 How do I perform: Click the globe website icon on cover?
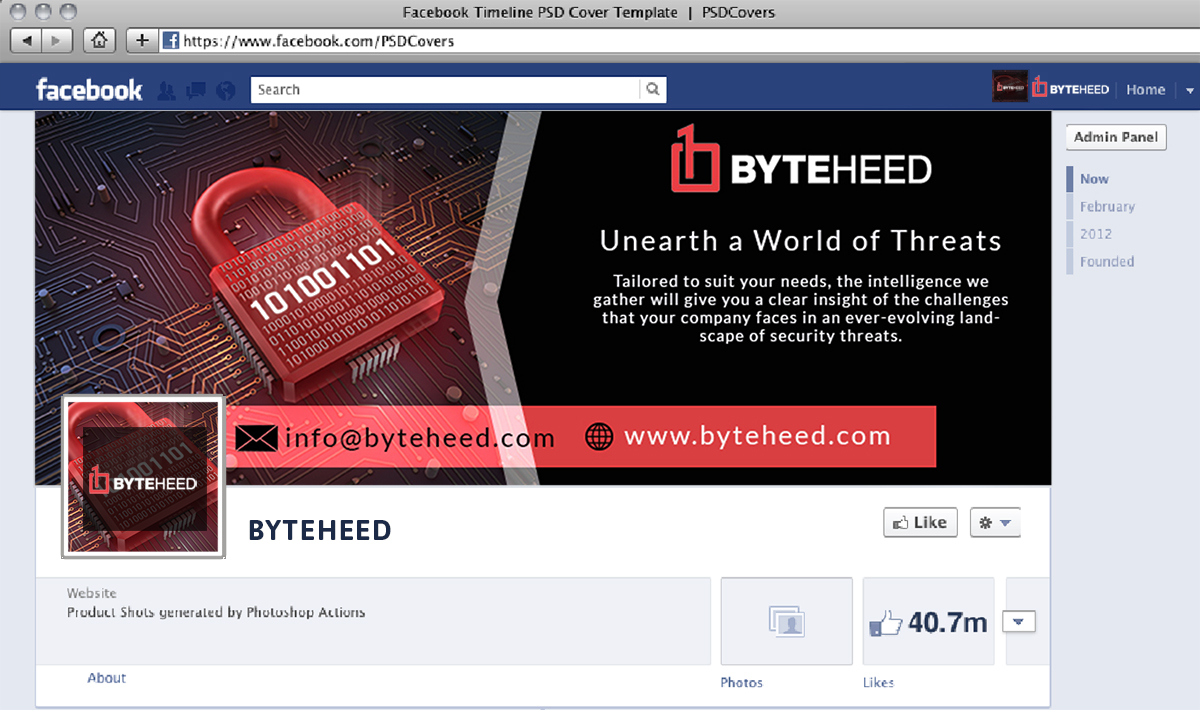(x=599, y=437)
